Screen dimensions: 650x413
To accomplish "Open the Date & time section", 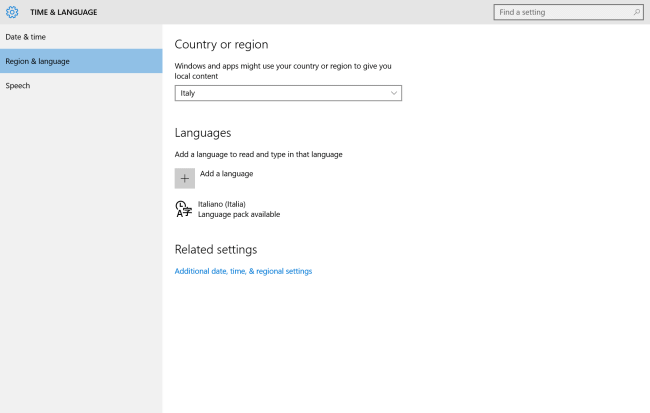I will [x=26, y=37].
